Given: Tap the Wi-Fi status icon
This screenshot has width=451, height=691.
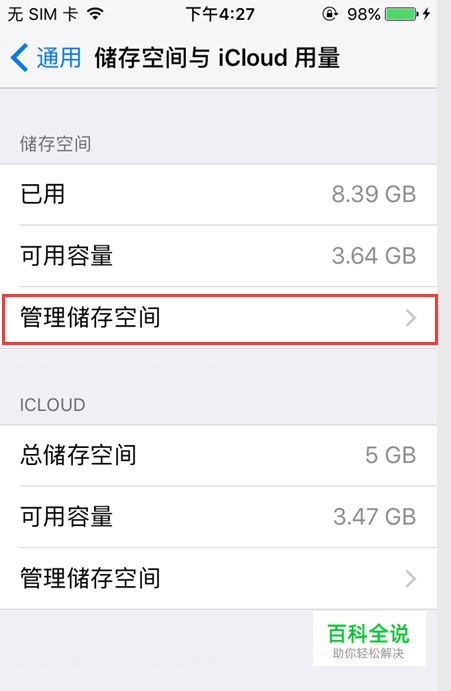Looking at the screenshot, I should (x=95, y=14).
